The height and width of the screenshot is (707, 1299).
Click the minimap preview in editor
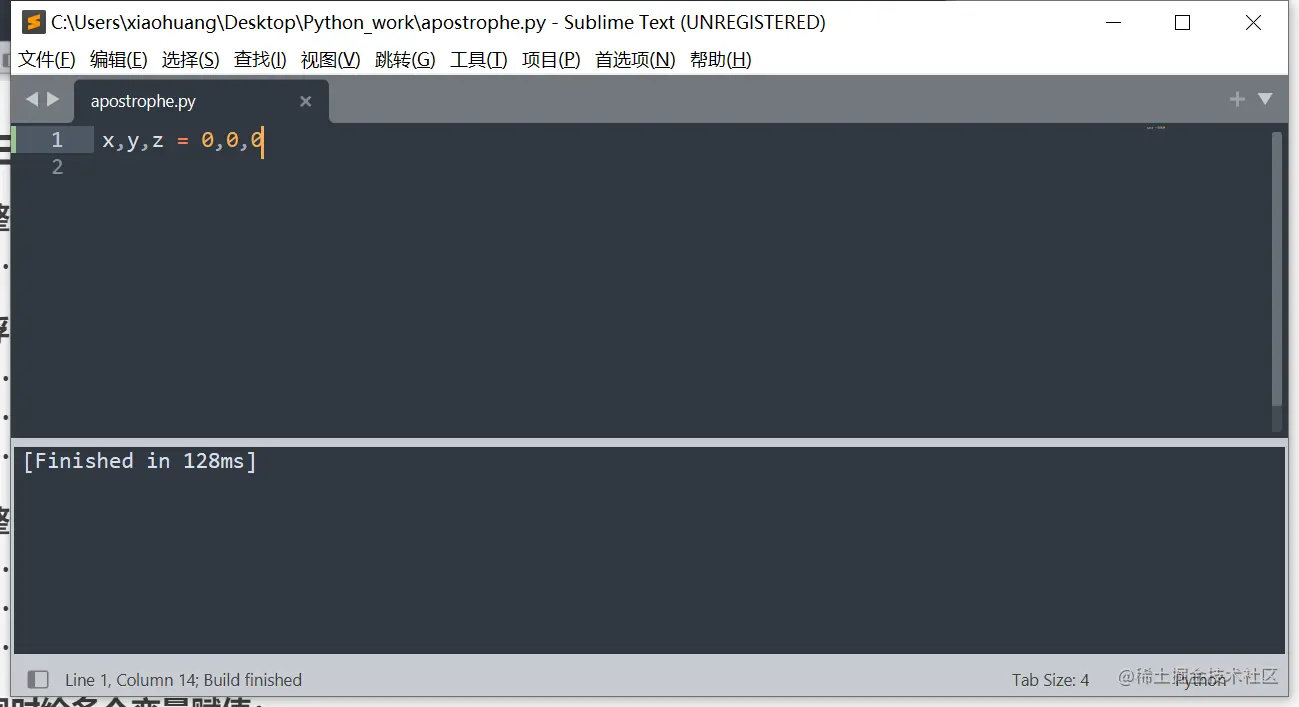1156,128
